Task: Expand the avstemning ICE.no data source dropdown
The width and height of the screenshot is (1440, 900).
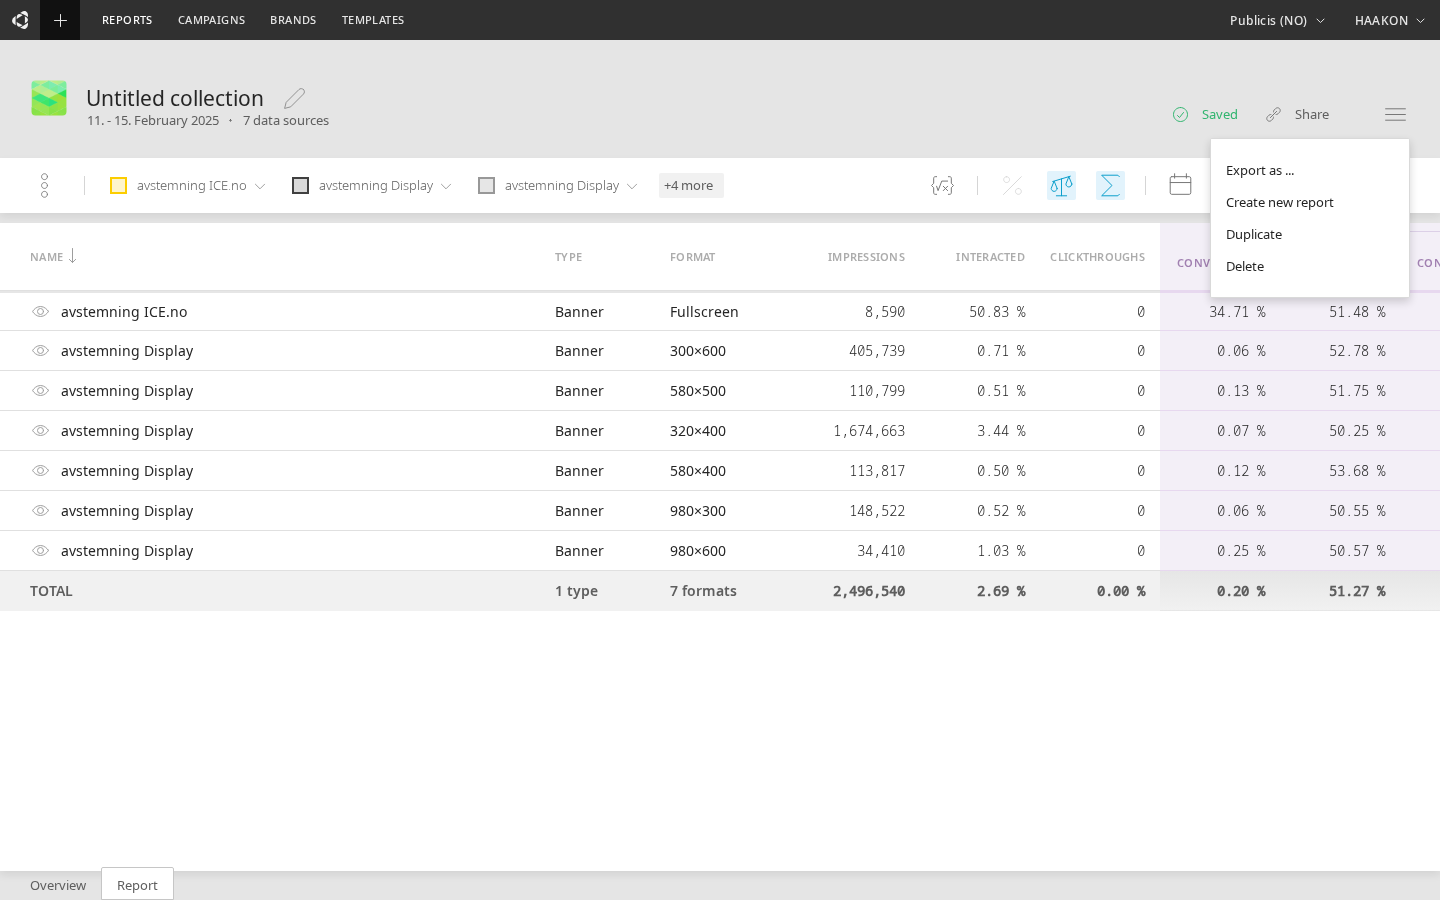Action: (x=260, y=185)
